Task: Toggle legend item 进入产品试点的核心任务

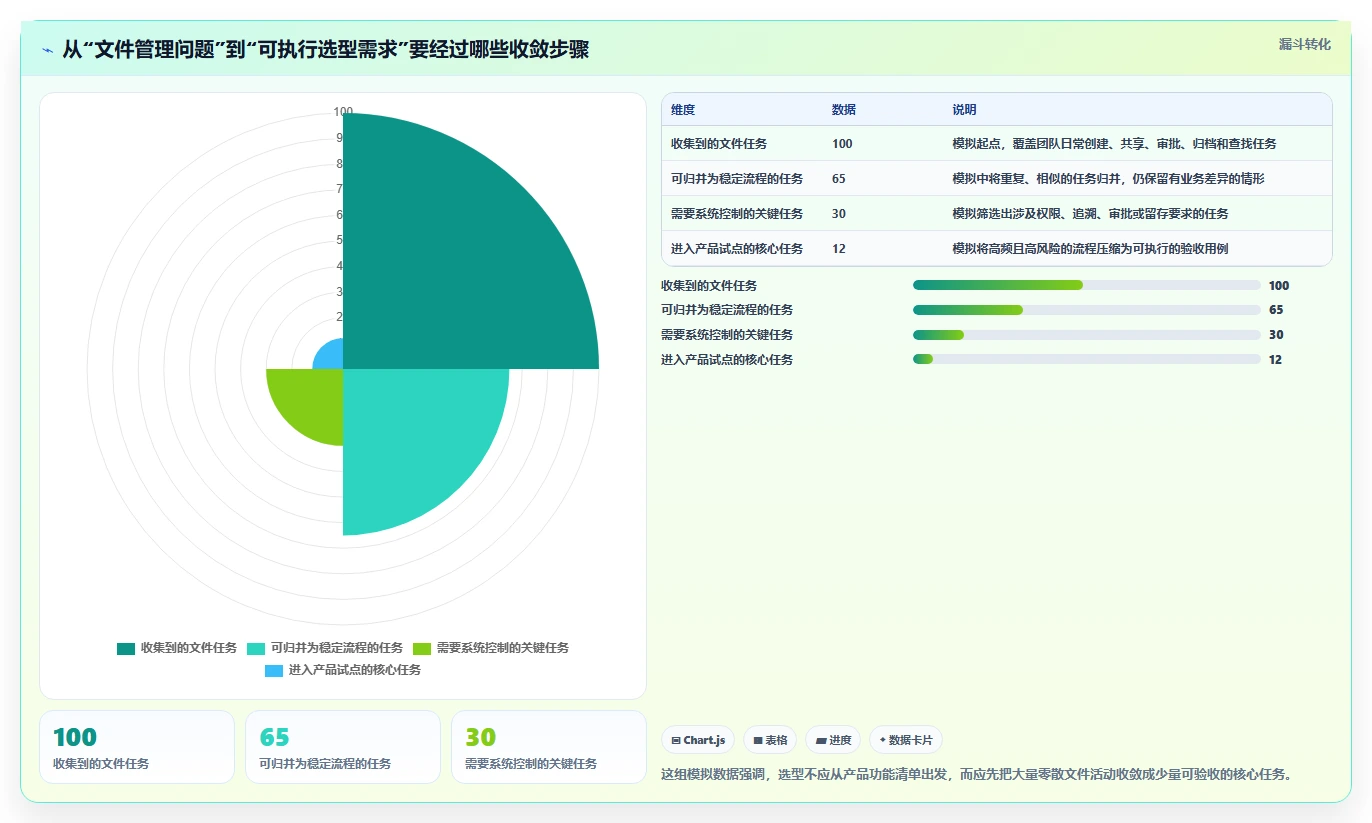Action: tap(343, 670)
